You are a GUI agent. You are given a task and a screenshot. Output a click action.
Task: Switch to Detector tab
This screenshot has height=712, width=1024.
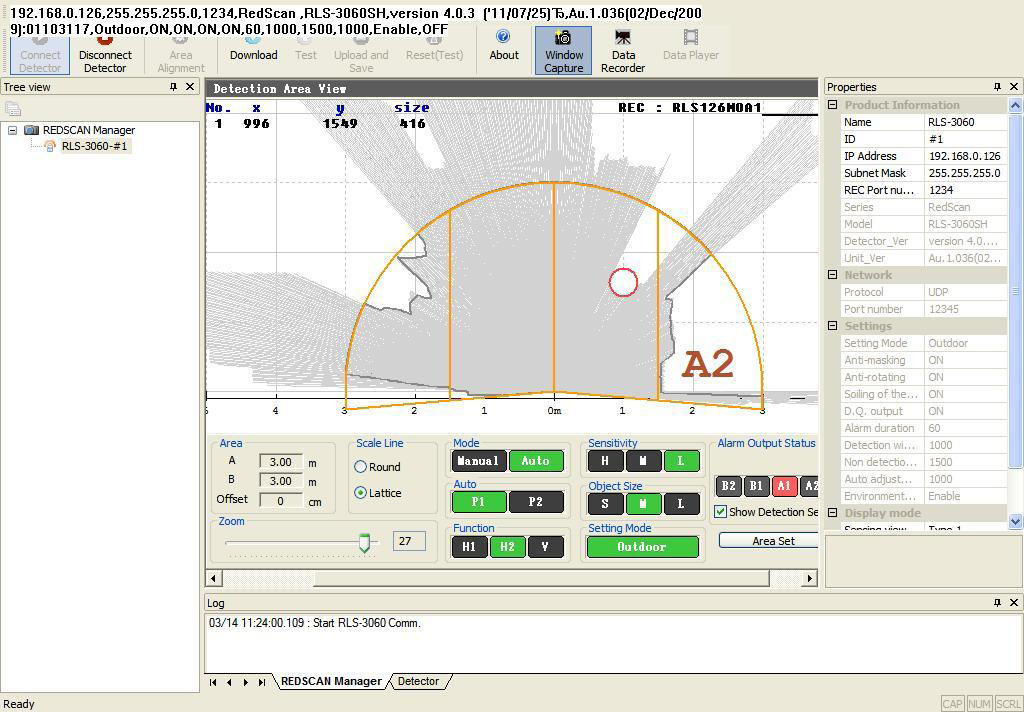[x=419, y=681]
